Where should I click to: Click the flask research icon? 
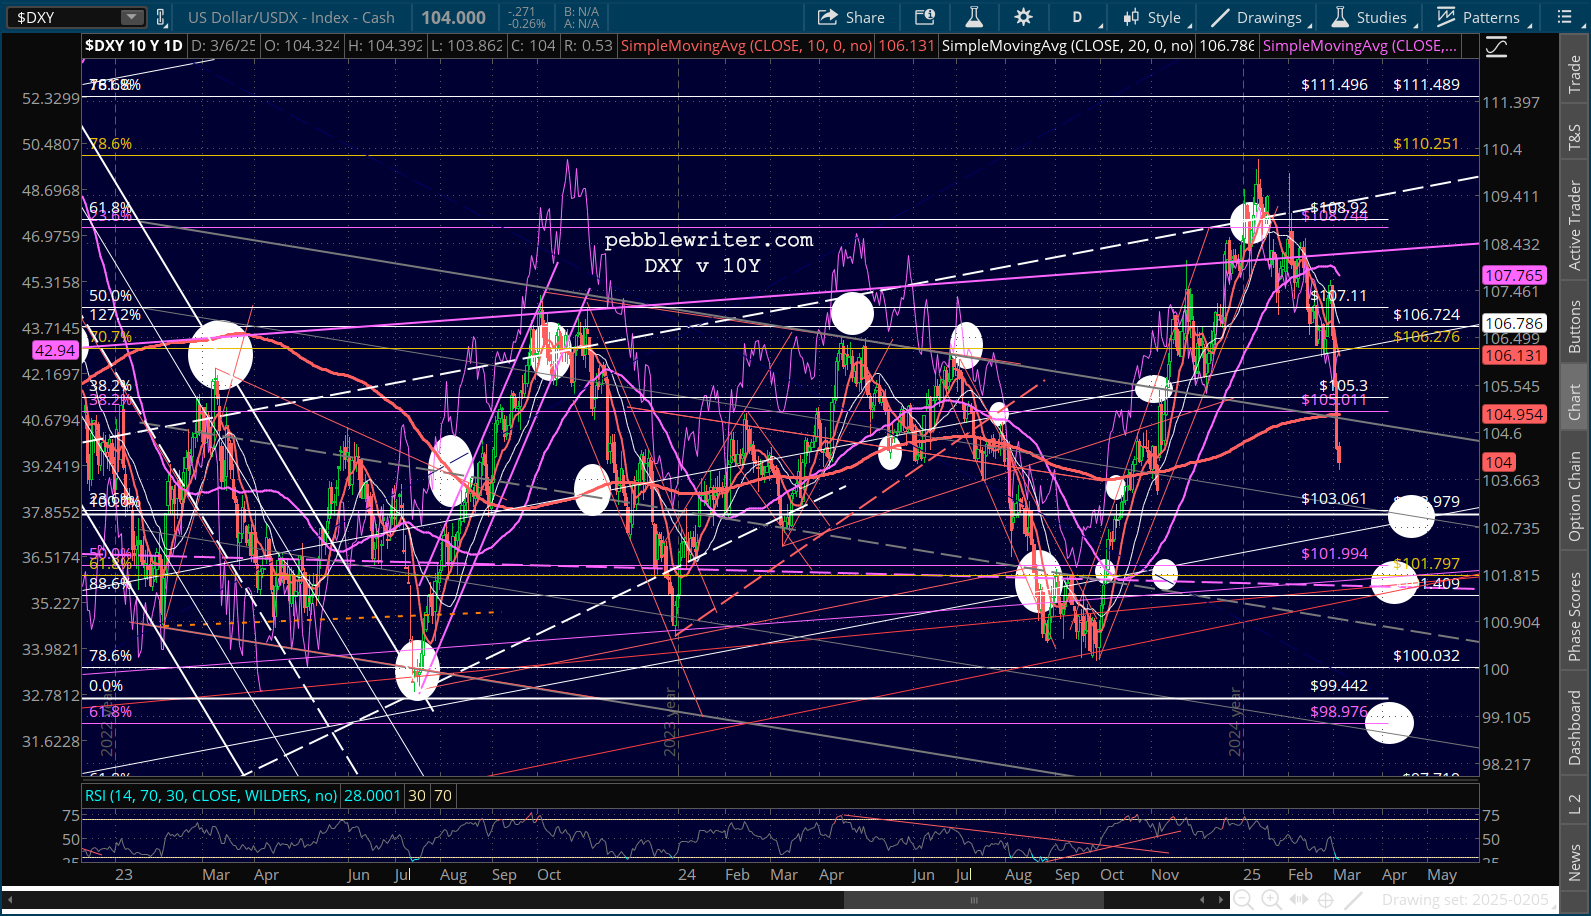(x=974, y=17)
